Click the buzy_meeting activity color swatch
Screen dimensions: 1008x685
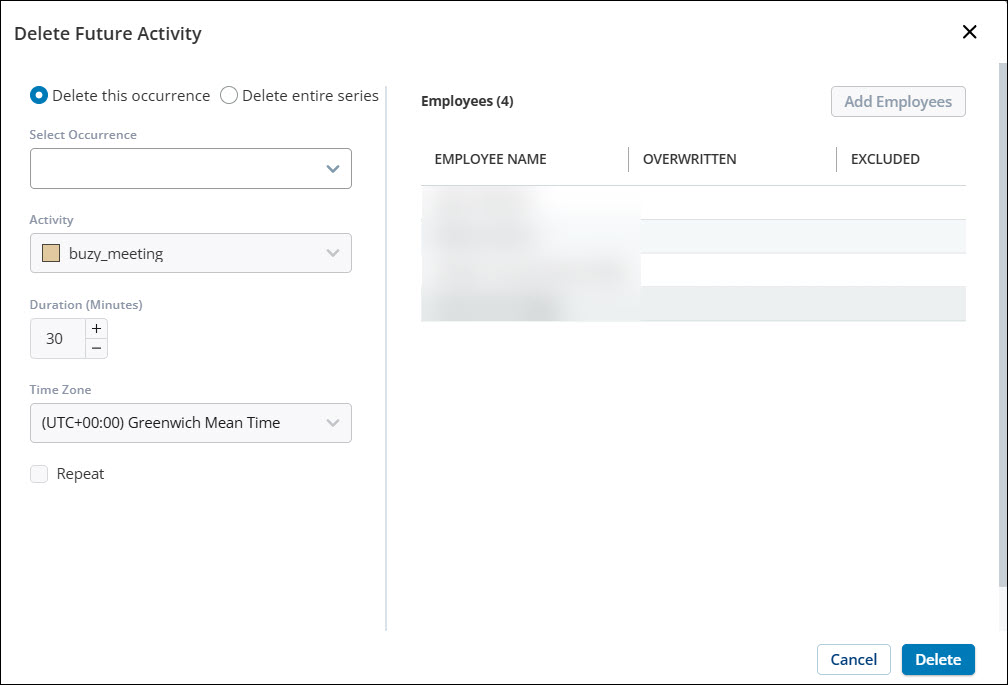coord(51,254)
